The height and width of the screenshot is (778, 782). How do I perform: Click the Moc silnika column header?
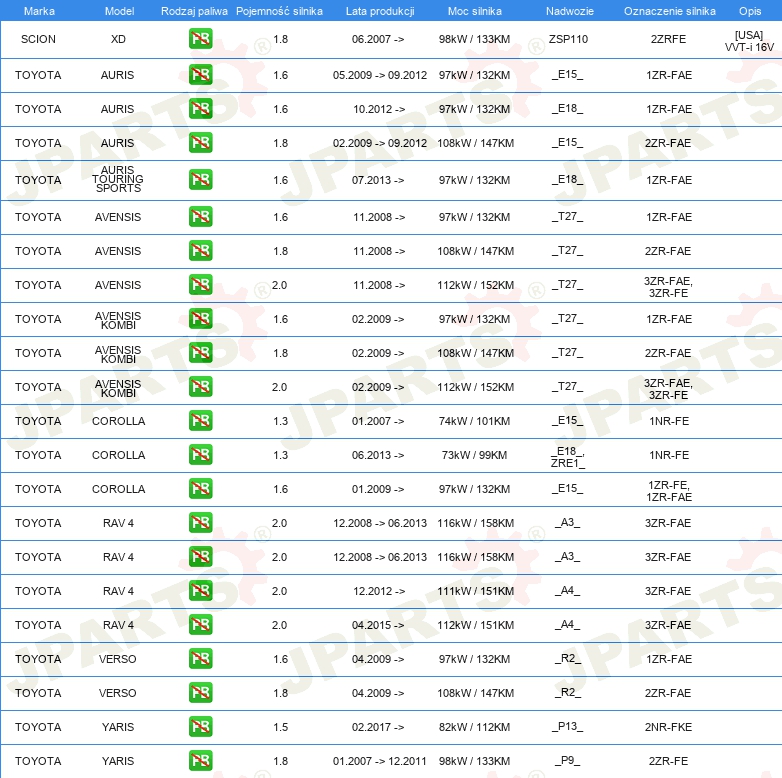click(475, 11)
